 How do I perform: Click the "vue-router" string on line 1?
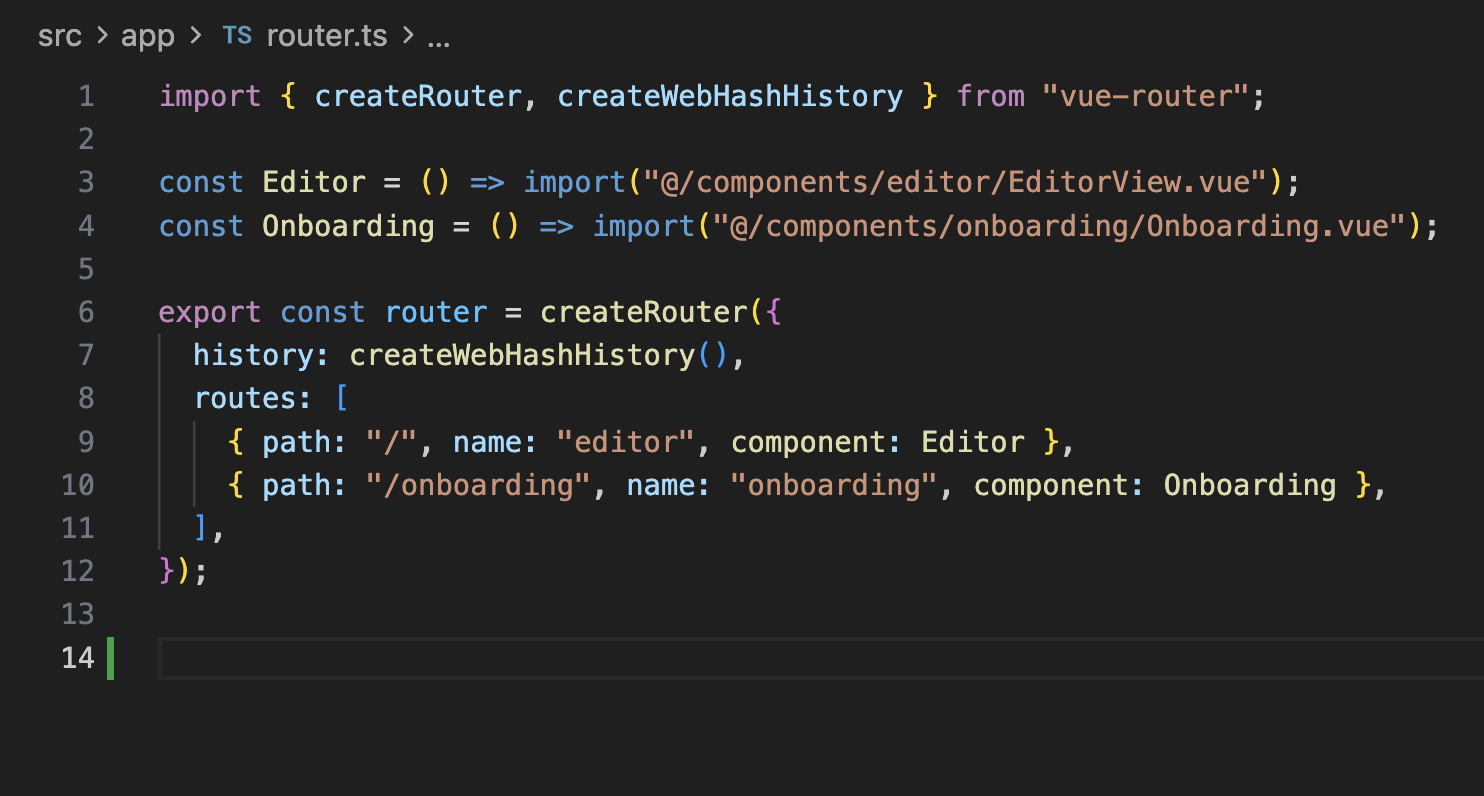[1144, 97]
